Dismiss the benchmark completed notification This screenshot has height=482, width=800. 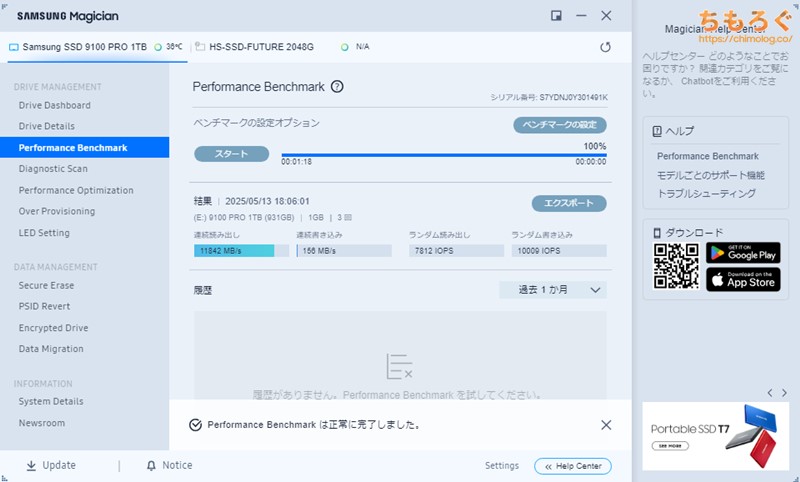click(606, 425)
